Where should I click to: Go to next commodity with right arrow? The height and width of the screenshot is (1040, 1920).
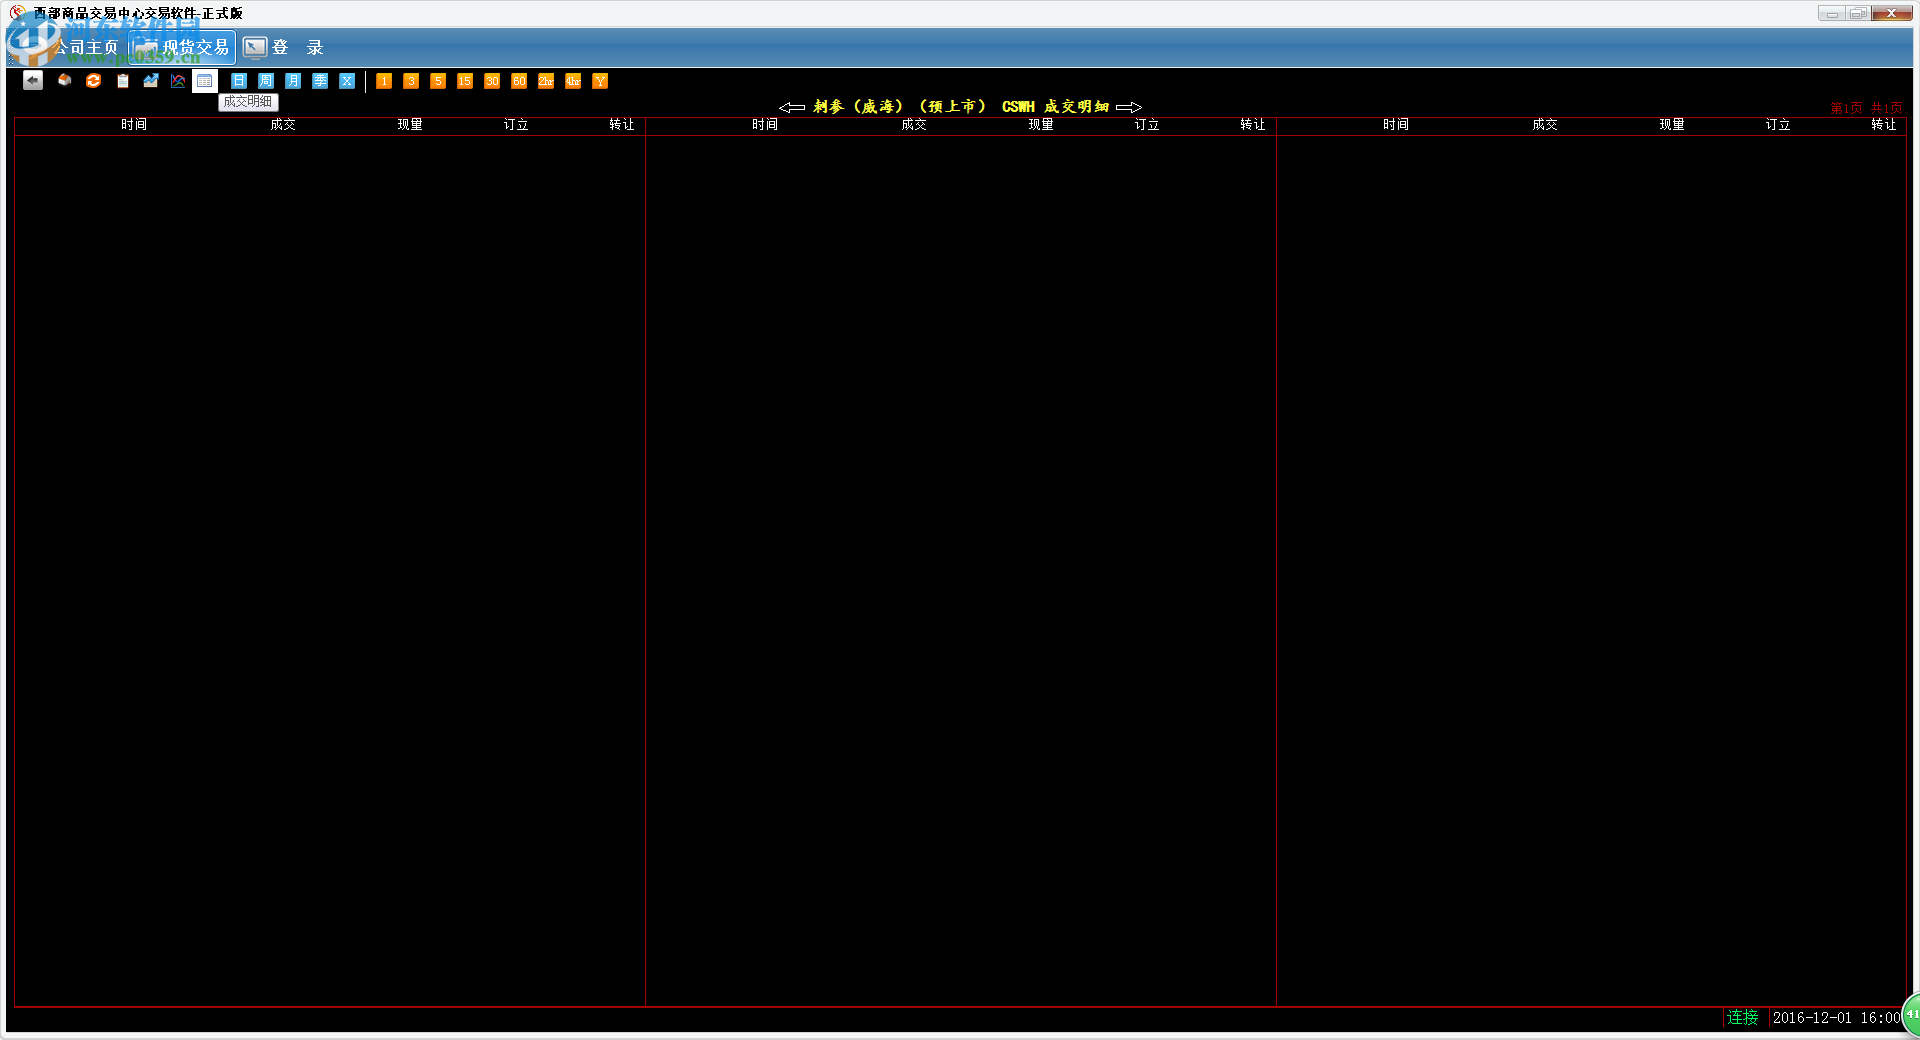1129,107
